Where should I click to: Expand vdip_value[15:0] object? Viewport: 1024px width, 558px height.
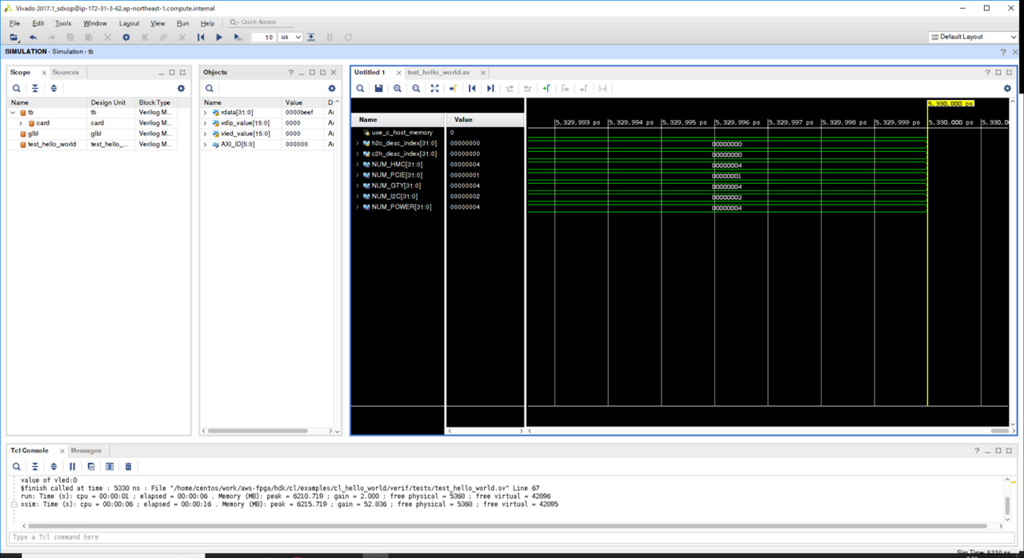[205, 123]
